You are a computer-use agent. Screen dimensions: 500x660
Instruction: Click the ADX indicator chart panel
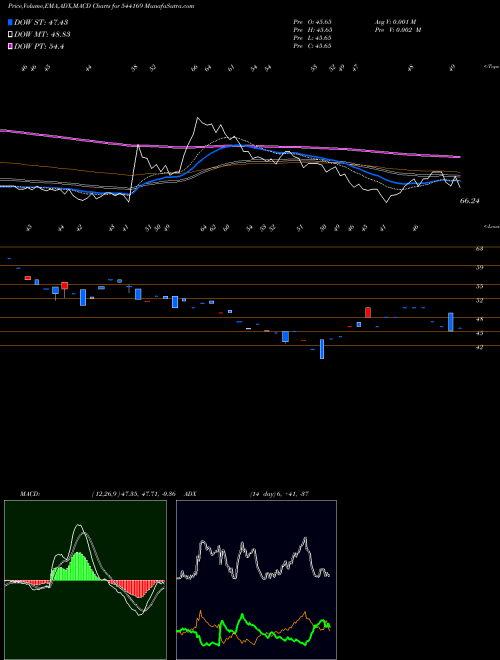coord(256,580)
